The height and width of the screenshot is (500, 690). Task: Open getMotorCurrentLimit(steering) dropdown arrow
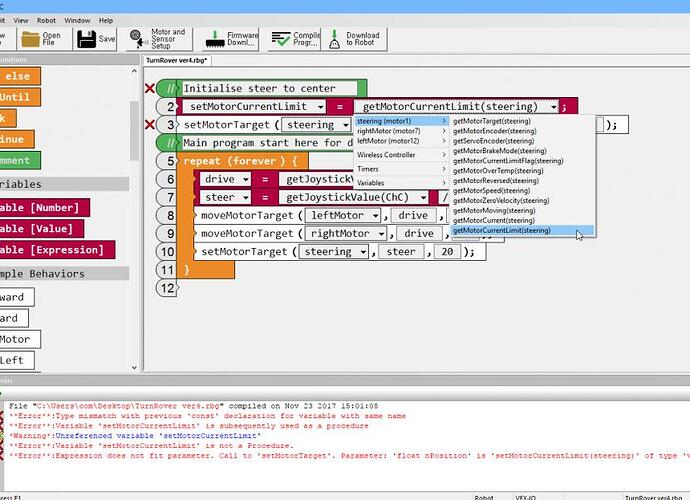pyautogui.click(x=553, y=107)
